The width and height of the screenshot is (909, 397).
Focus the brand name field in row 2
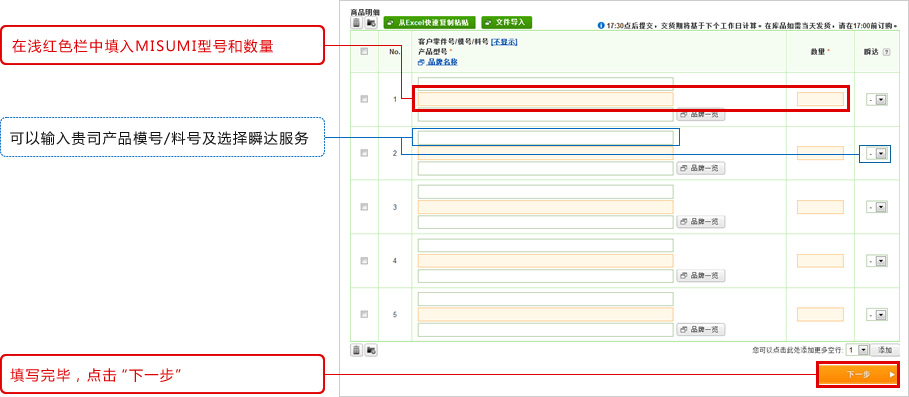[x=546, y=169]
